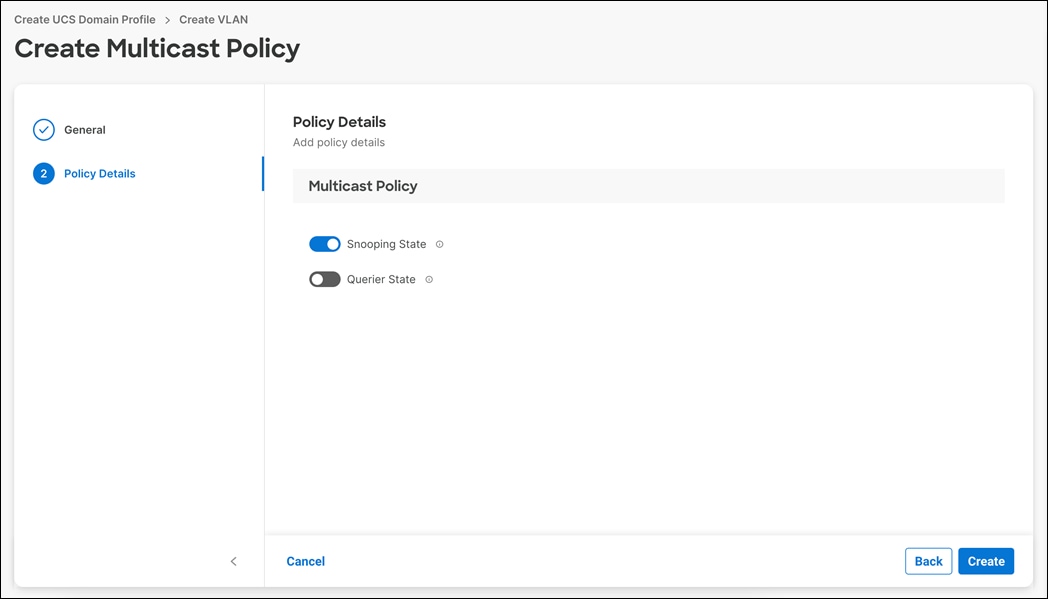Disable the Snooping State toggle
The height and width of the screenshot is (599, 1048).
click(324, 243)
